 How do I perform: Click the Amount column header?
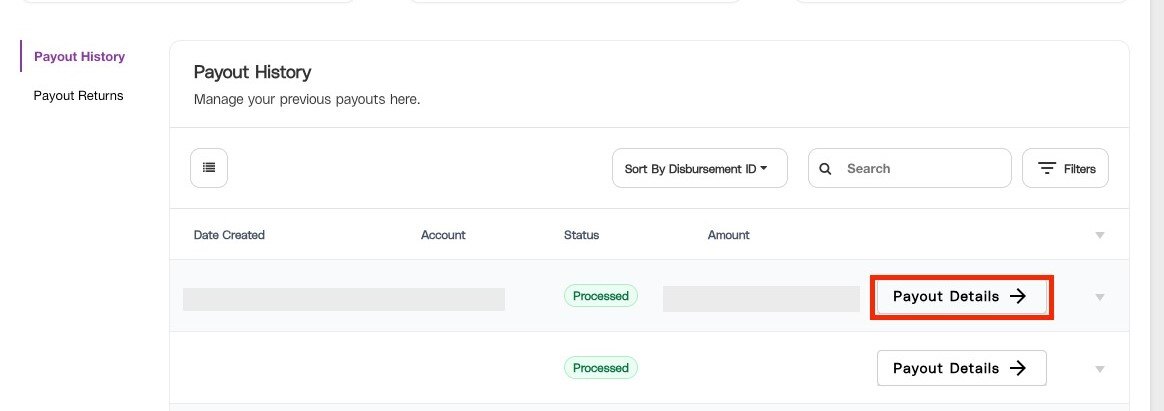[728, 234]
